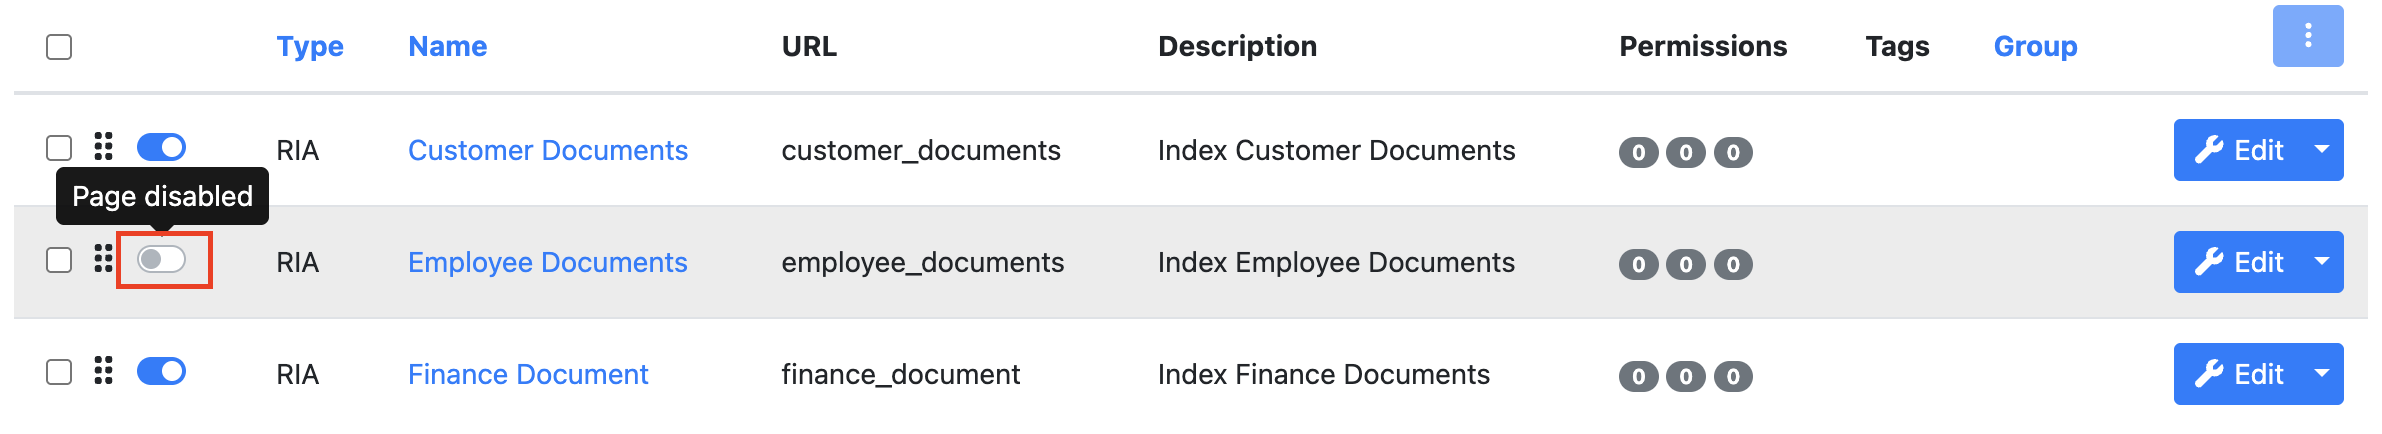Click the RIA type in Finance Document row

(297, 374)
